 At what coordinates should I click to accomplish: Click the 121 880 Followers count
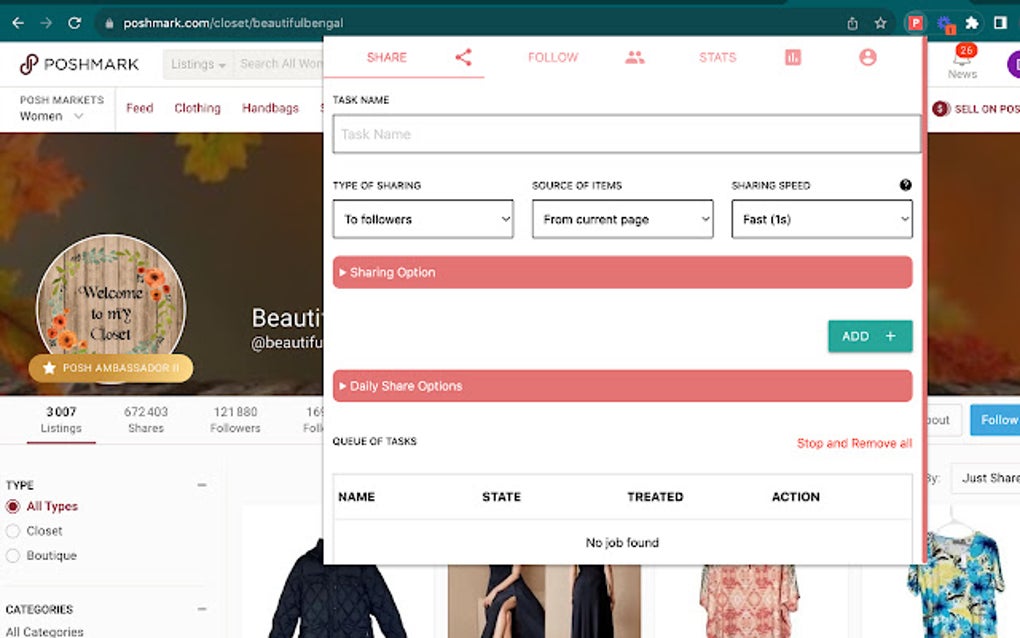click(235, 419)
